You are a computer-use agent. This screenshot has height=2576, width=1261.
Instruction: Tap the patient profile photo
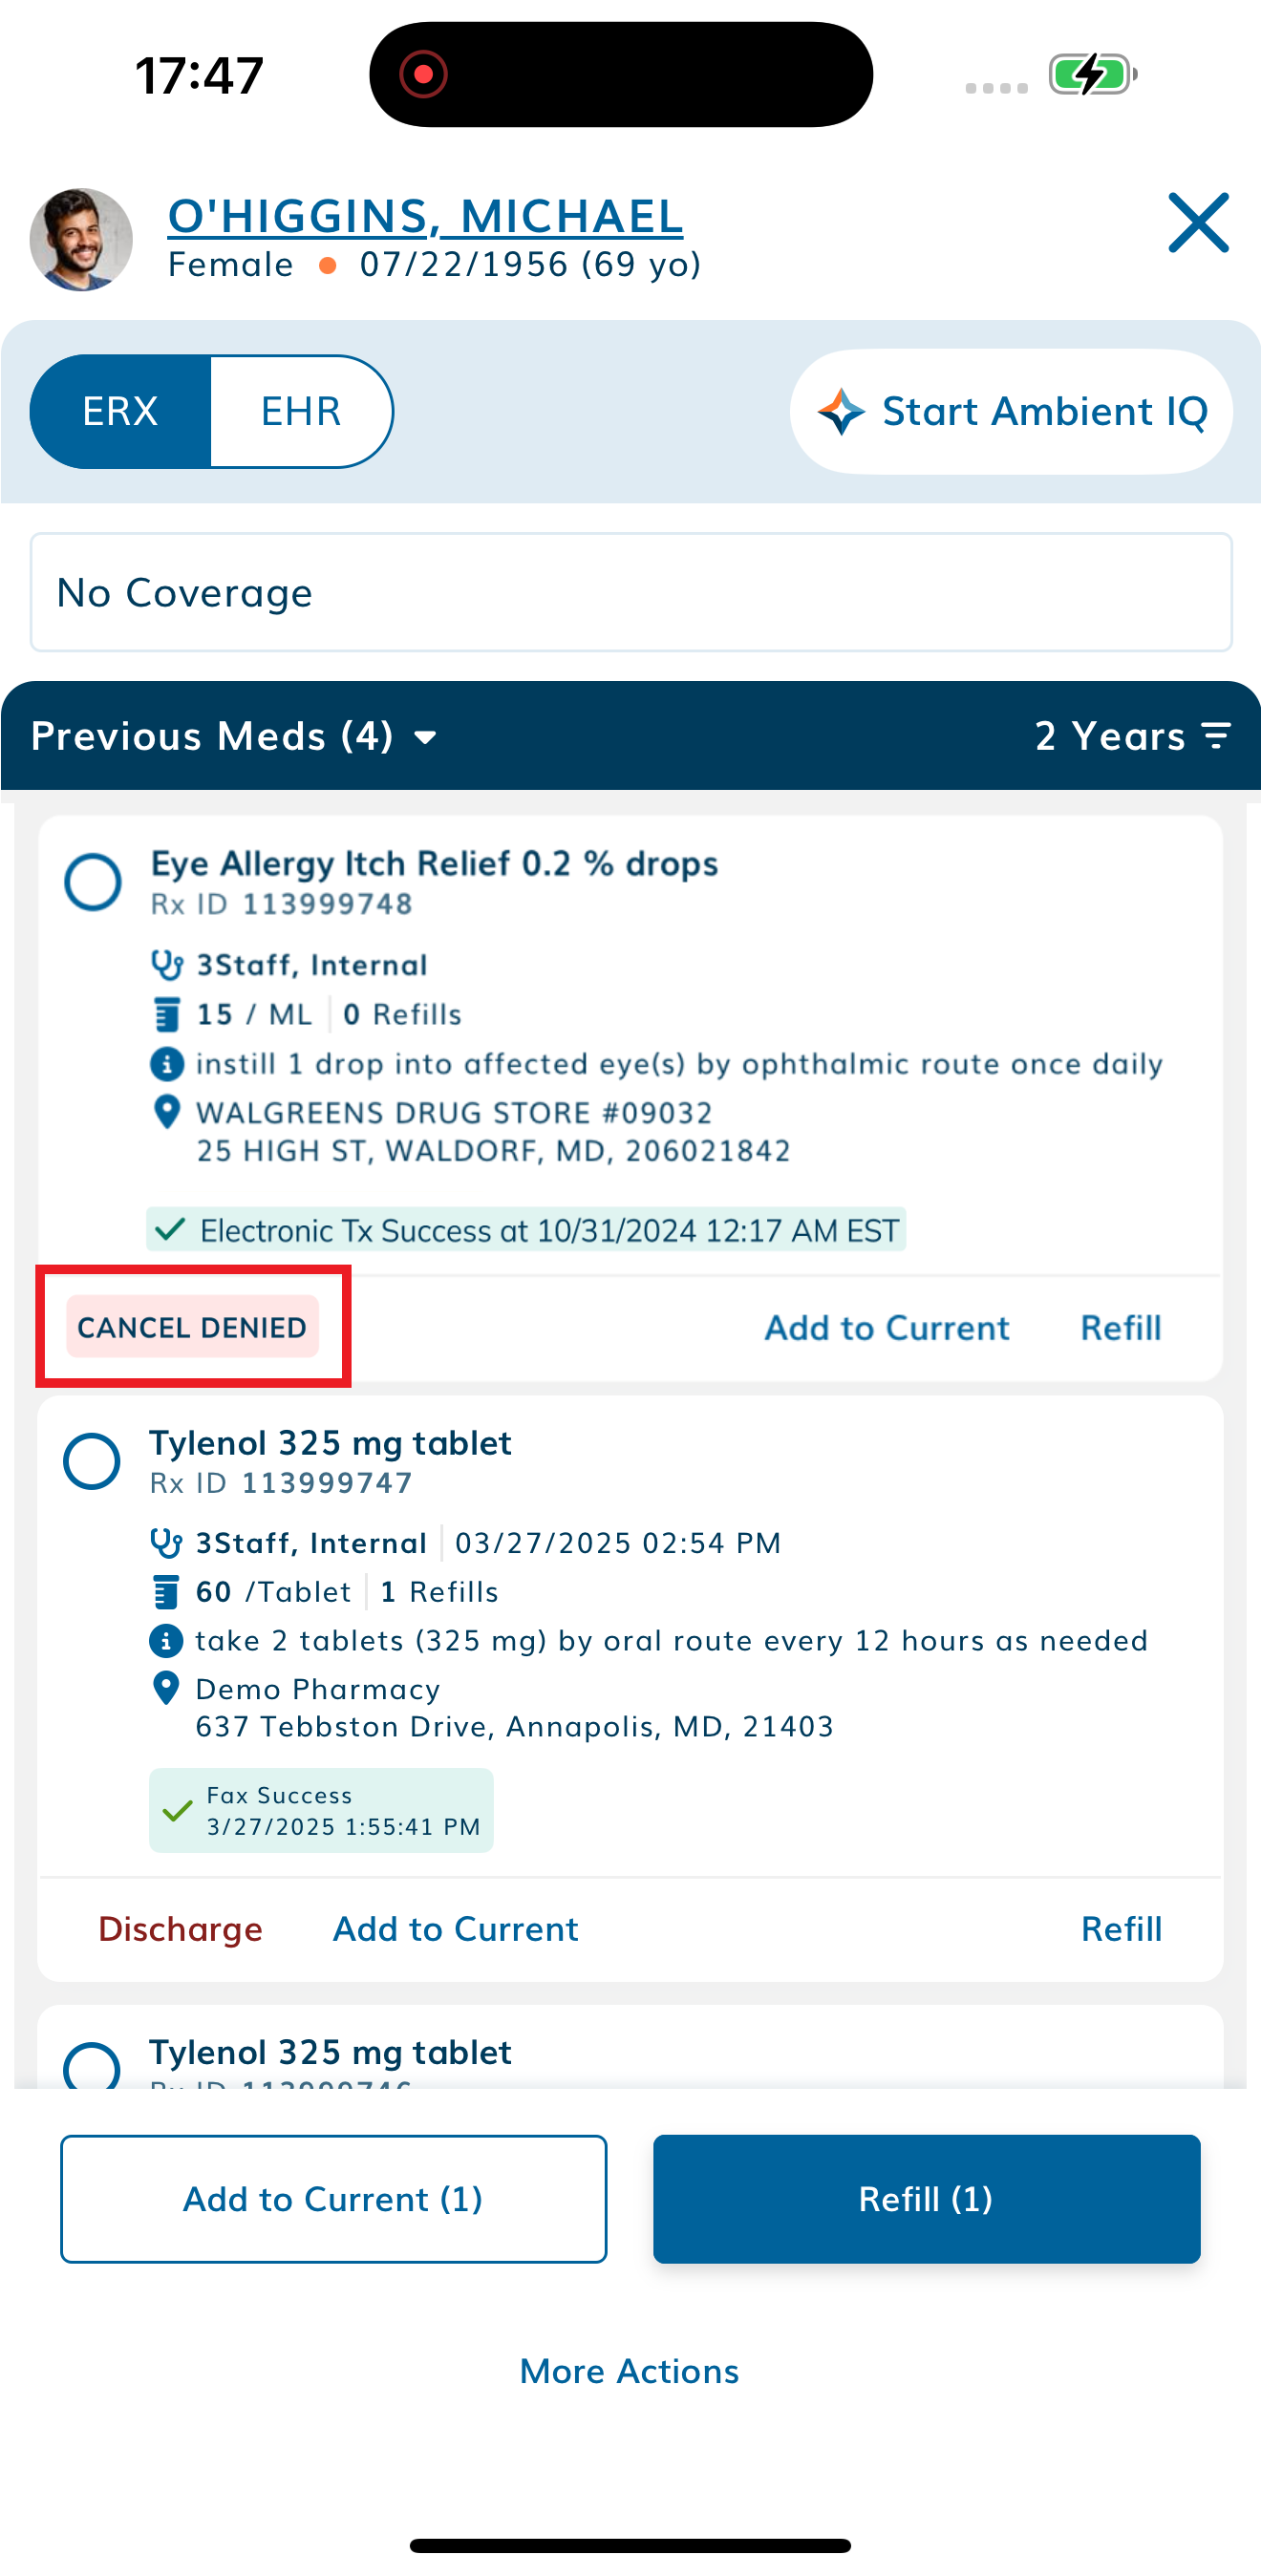(81, 240)
